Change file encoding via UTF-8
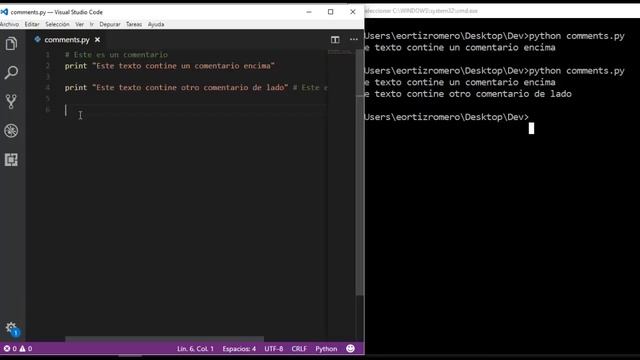The image size is (640, 360). 273,349
